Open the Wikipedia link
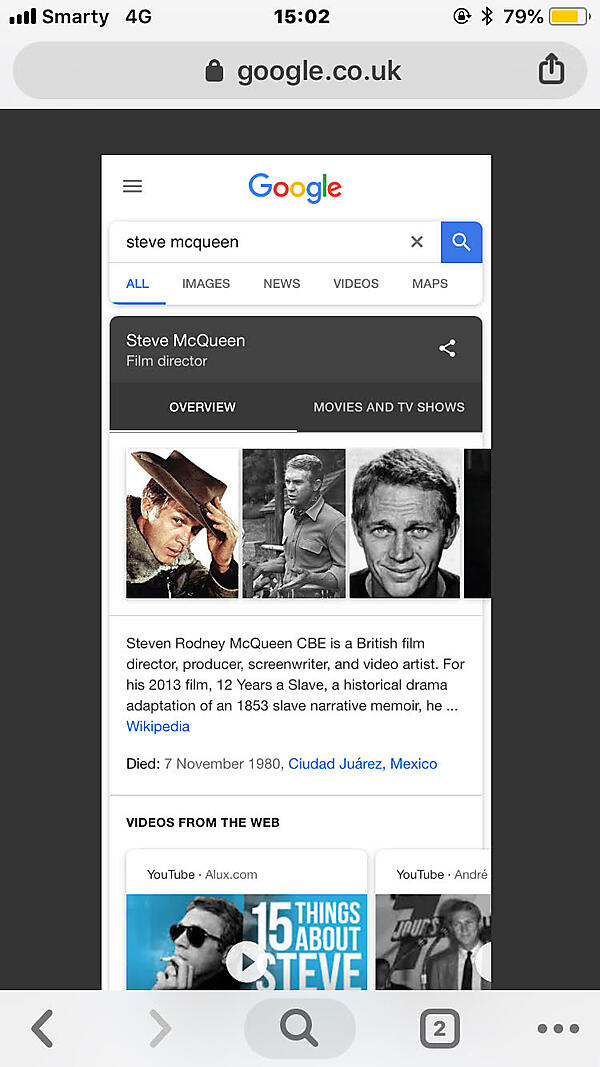600x1067 pixels. (158, 726)
